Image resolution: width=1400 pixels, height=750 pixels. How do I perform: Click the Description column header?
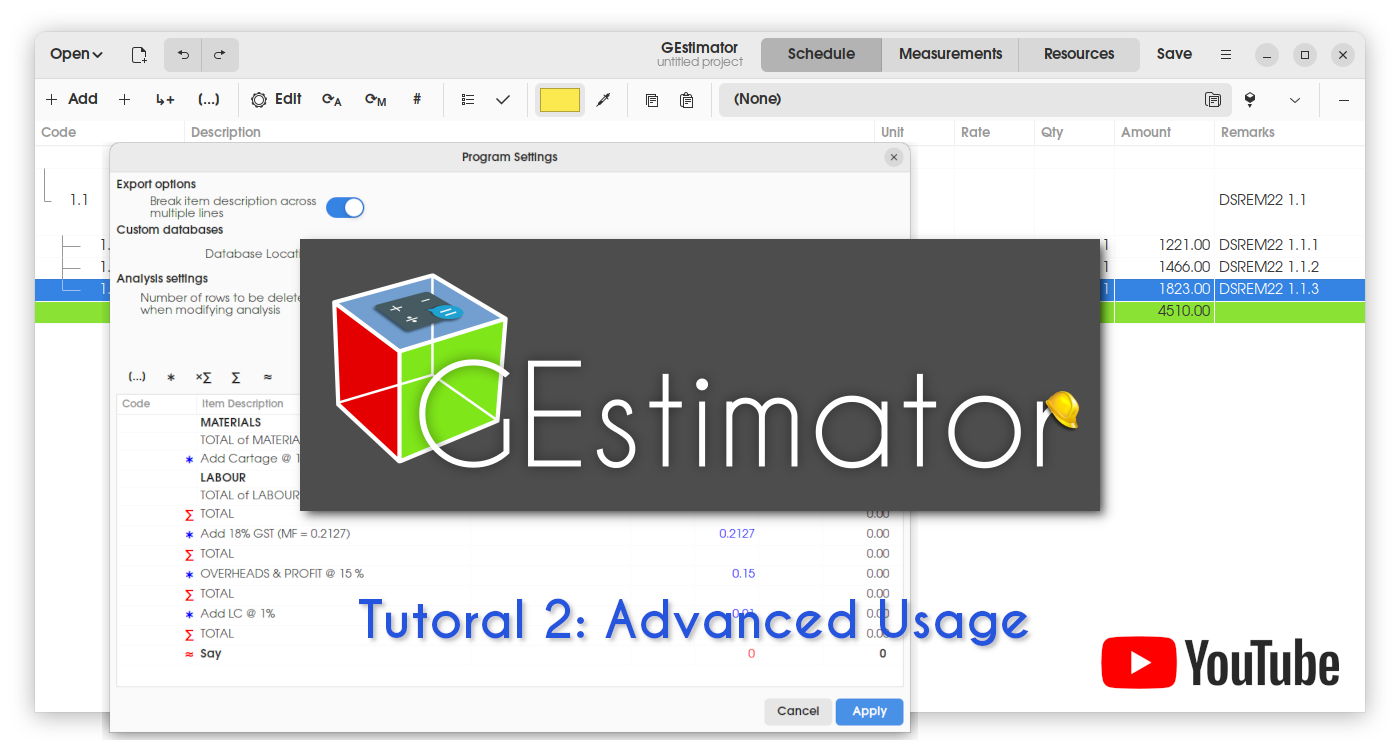point(530,132)
